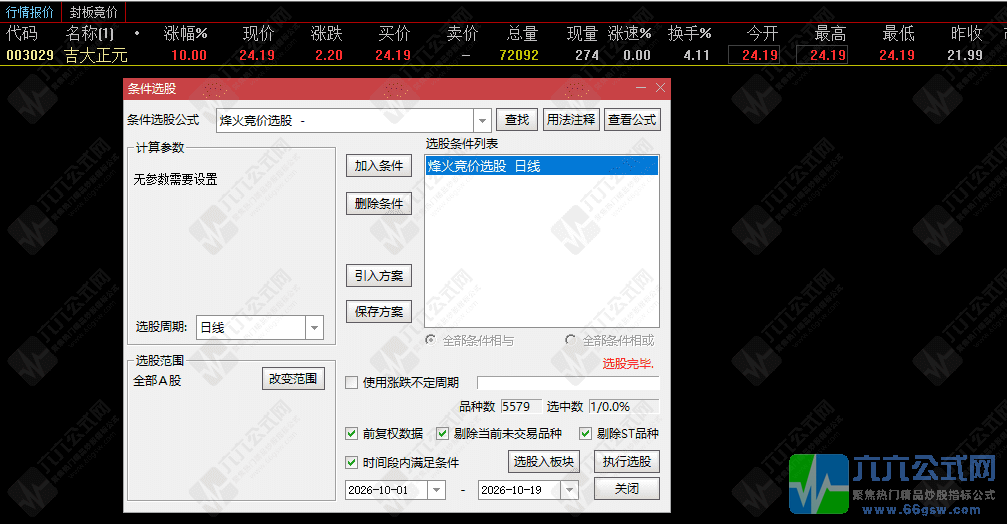Select the 全部条件相或 radio button

click(570, 340)
